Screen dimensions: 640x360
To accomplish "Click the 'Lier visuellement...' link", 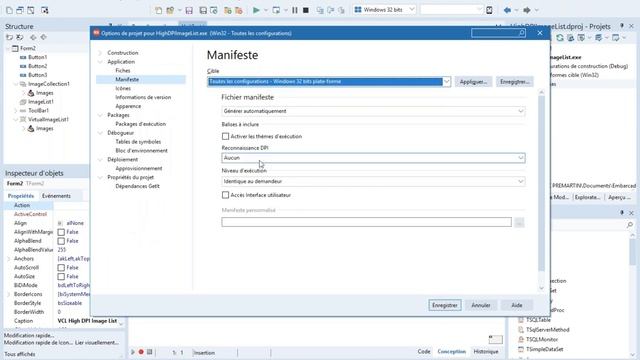I will (97, 342).
